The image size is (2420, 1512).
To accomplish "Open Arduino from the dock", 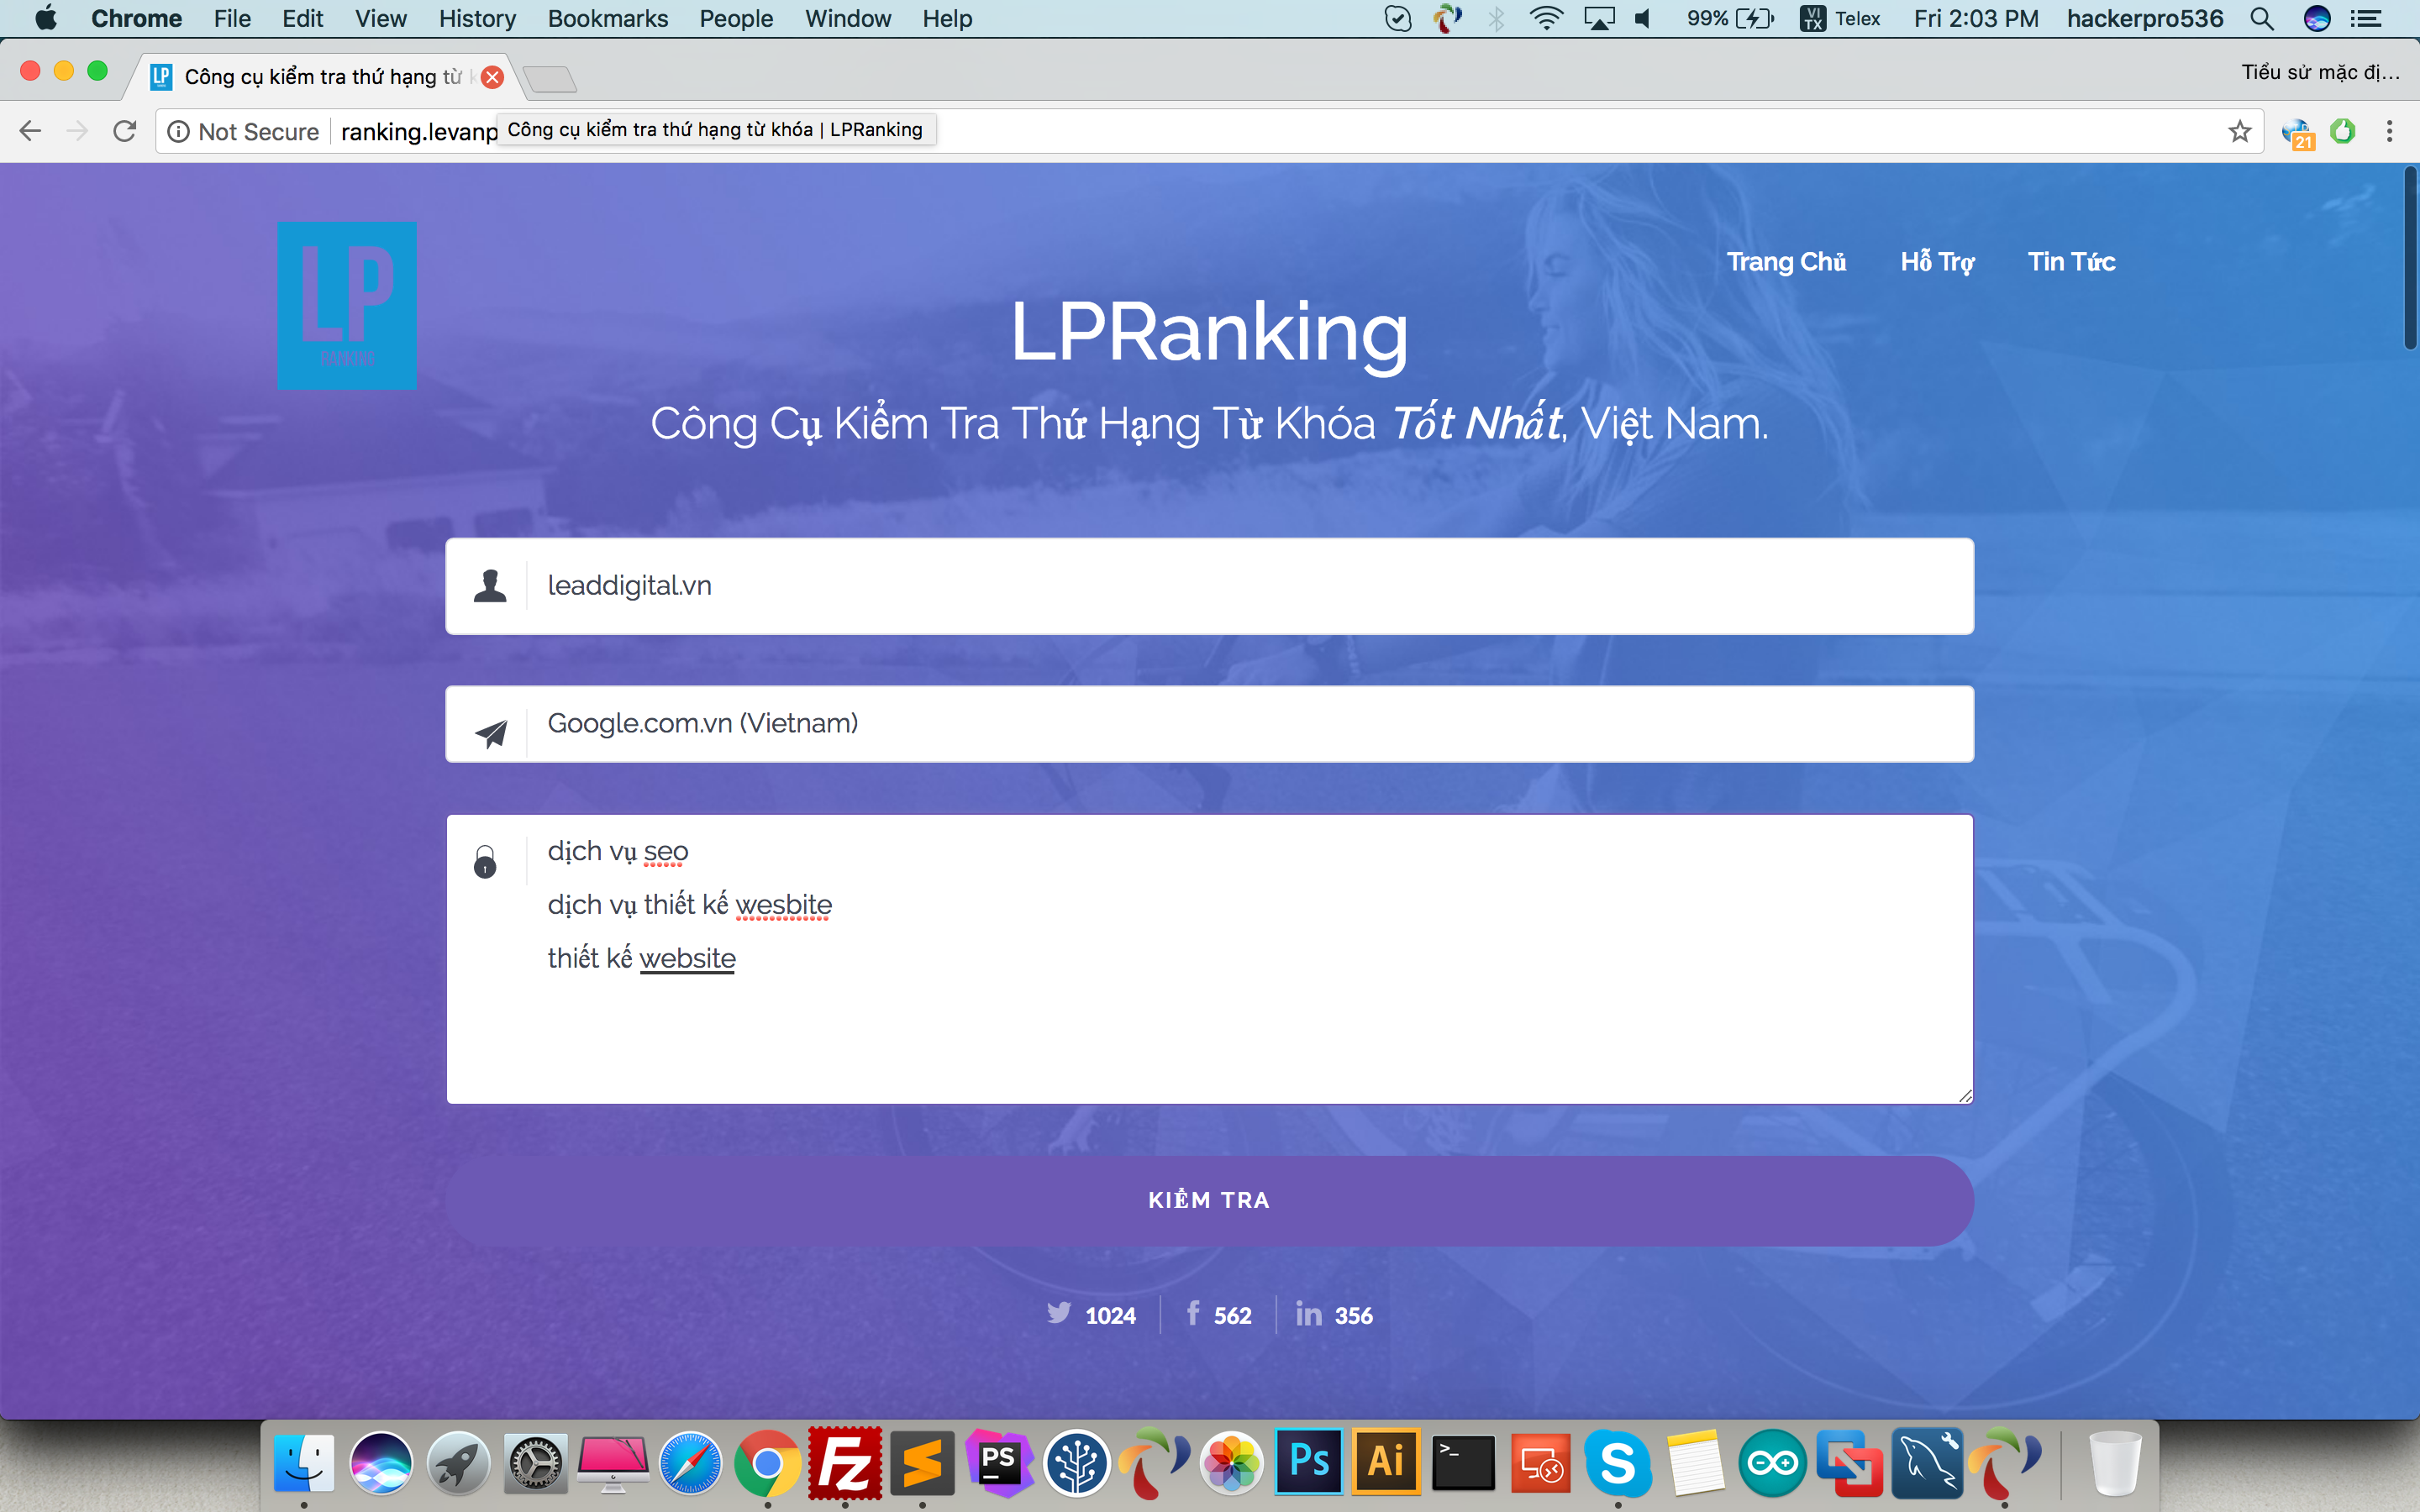I will 1772,1463.
